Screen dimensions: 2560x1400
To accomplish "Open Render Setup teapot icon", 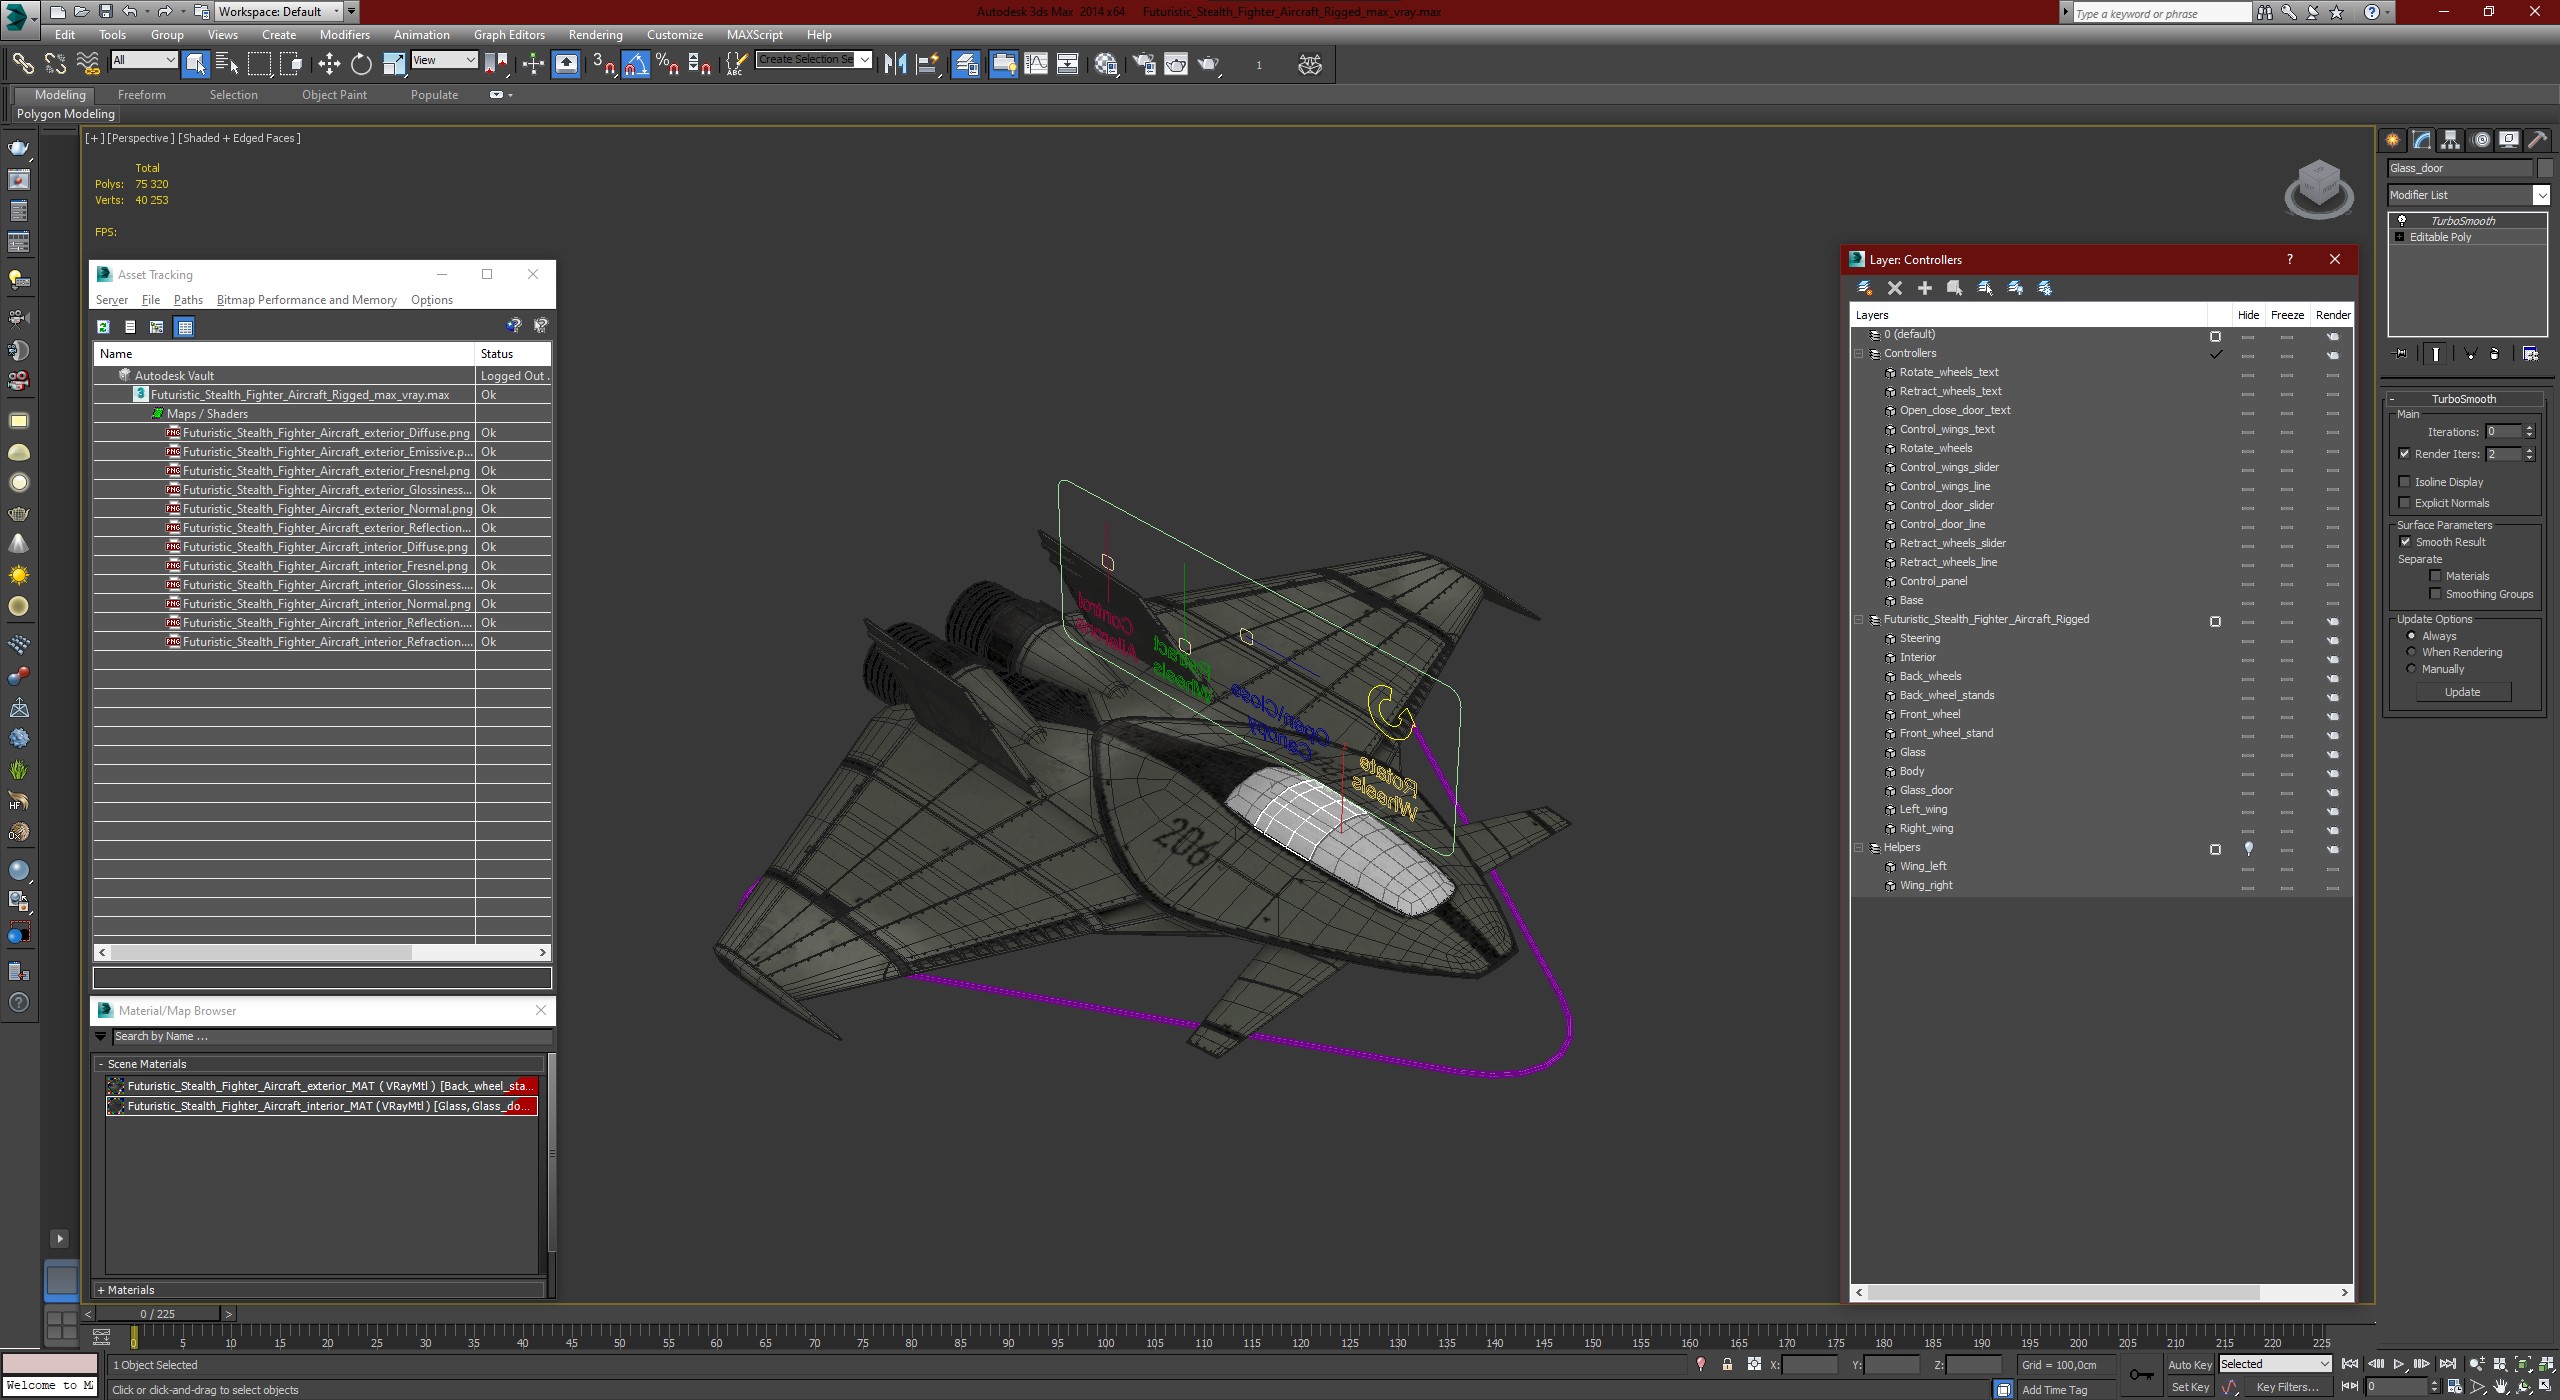I will pos(1144,64).
